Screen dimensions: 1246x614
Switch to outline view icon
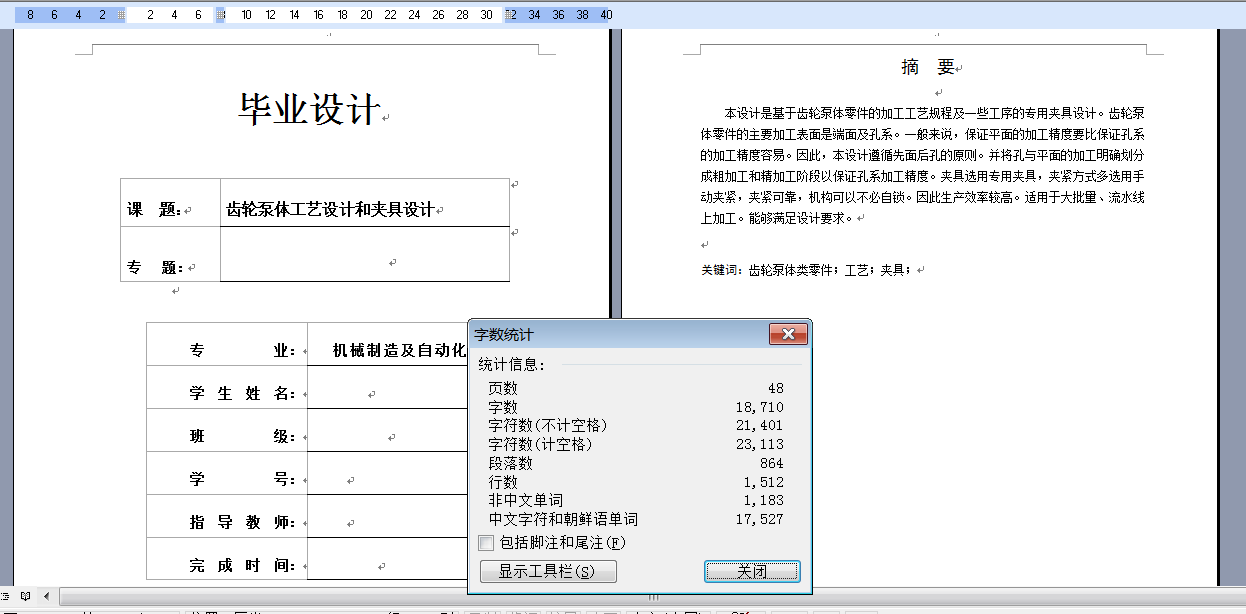[x=6, y=596]
